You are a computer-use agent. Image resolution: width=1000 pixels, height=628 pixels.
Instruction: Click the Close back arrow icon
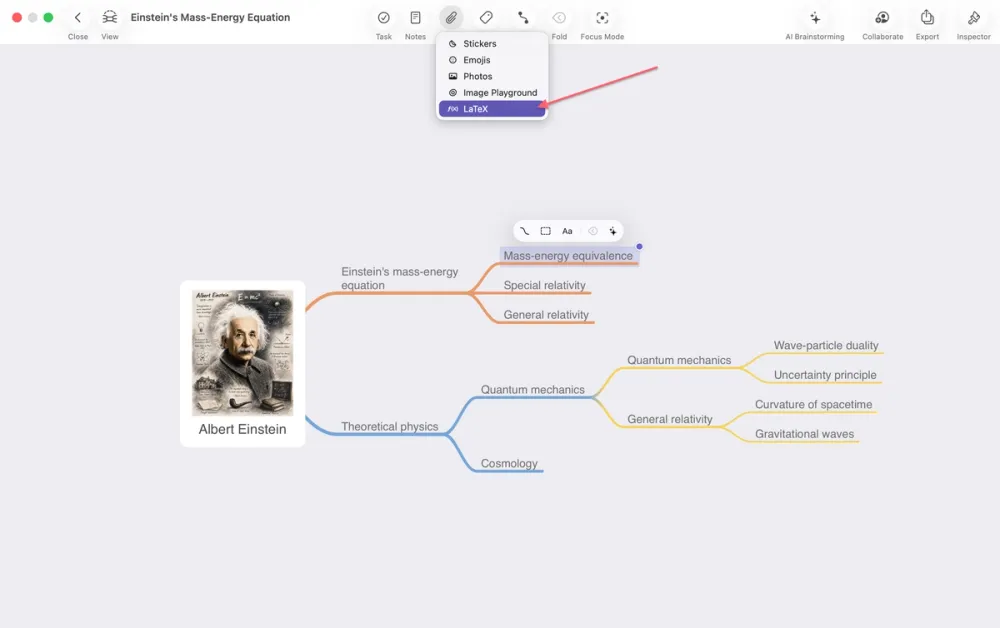tap(78, 18)
